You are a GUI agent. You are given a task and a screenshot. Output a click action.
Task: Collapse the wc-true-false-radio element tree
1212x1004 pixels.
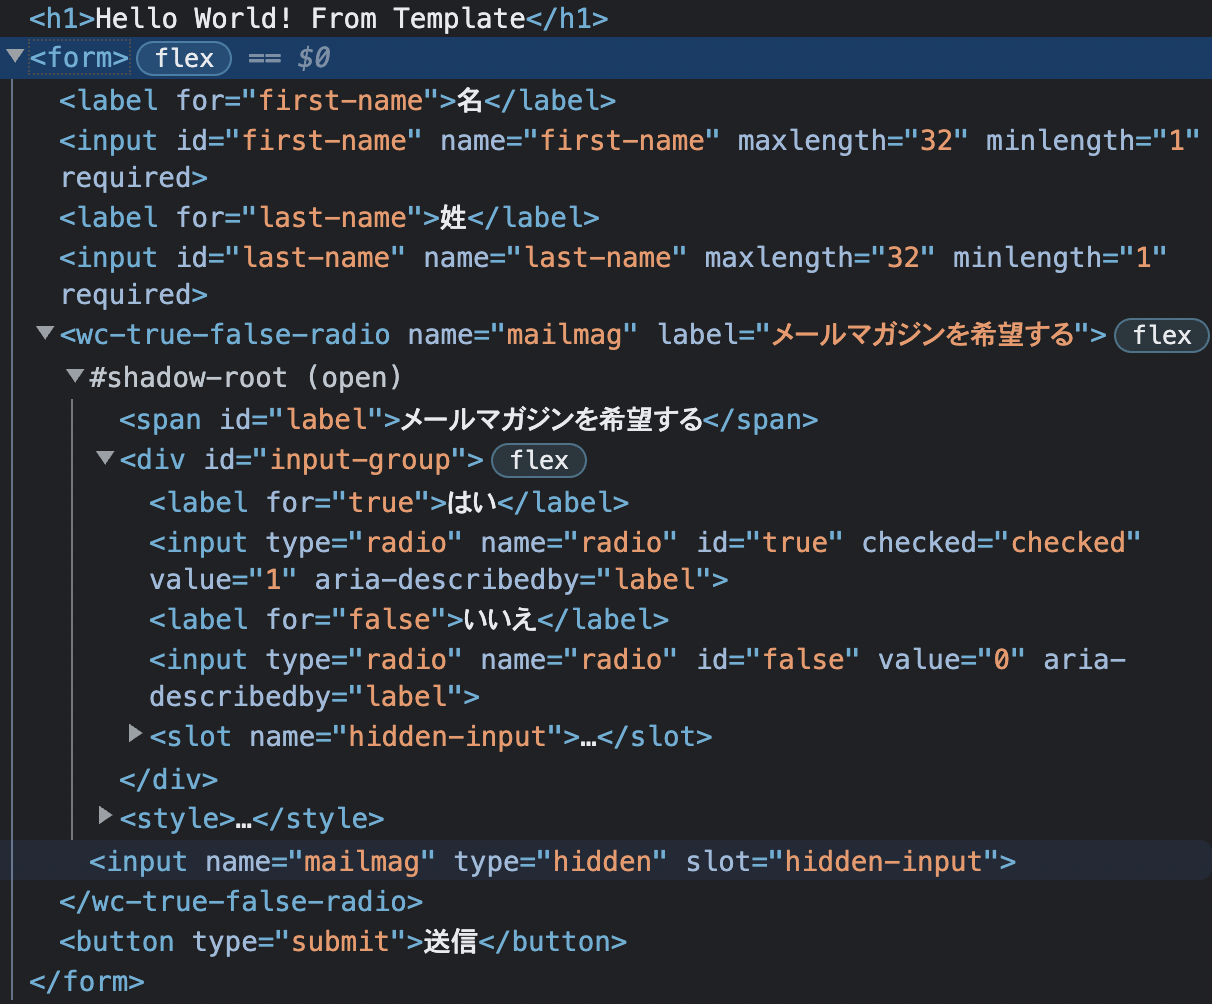pyautogui.click(x=45, y=334)
